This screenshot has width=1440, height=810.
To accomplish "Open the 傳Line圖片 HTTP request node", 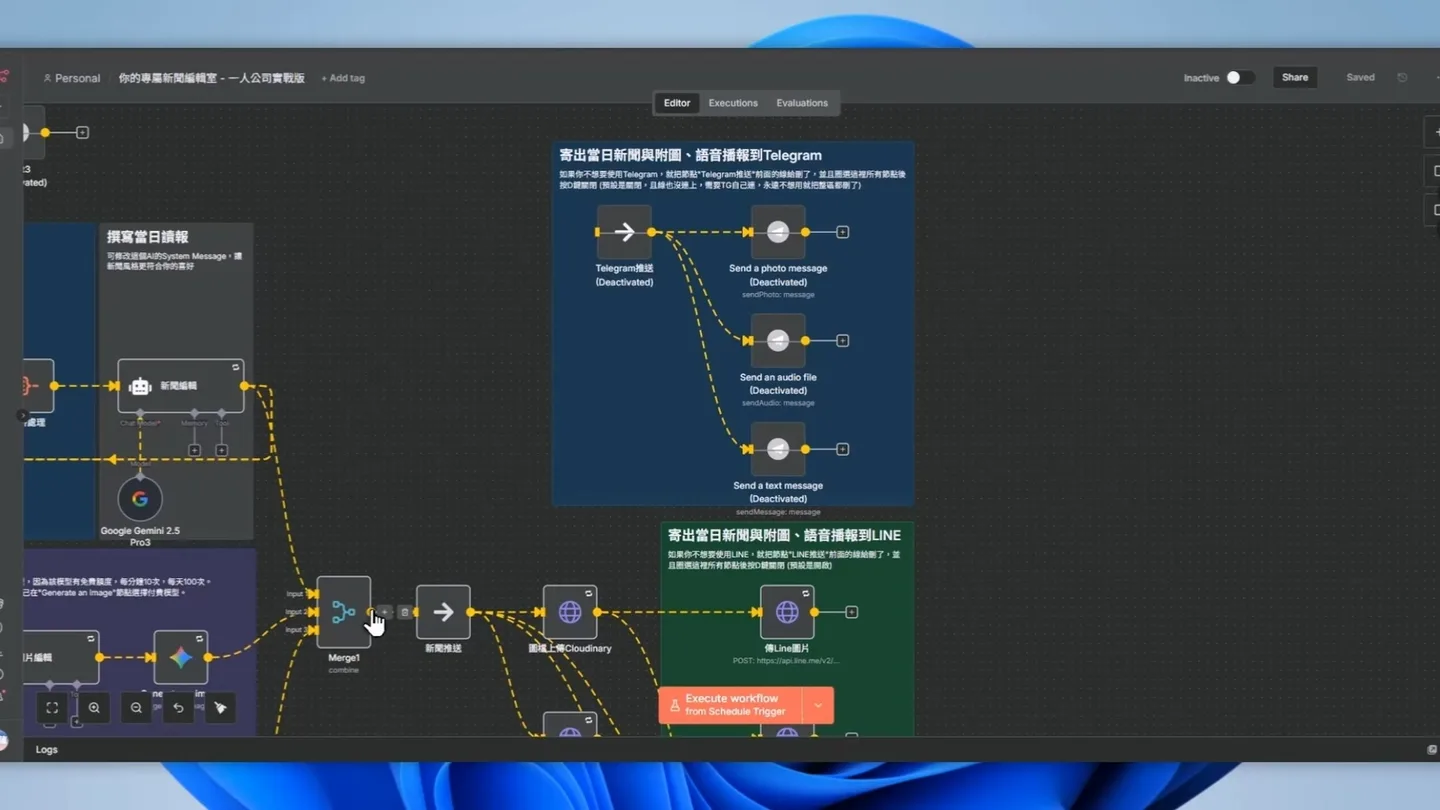I will tap(787, 612).
